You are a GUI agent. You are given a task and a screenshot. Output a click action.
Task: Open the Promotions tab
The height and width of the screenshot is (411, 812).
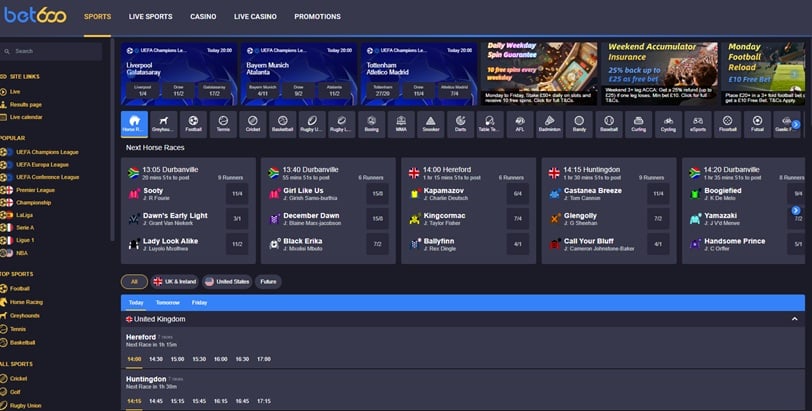(x=317, y=17)
